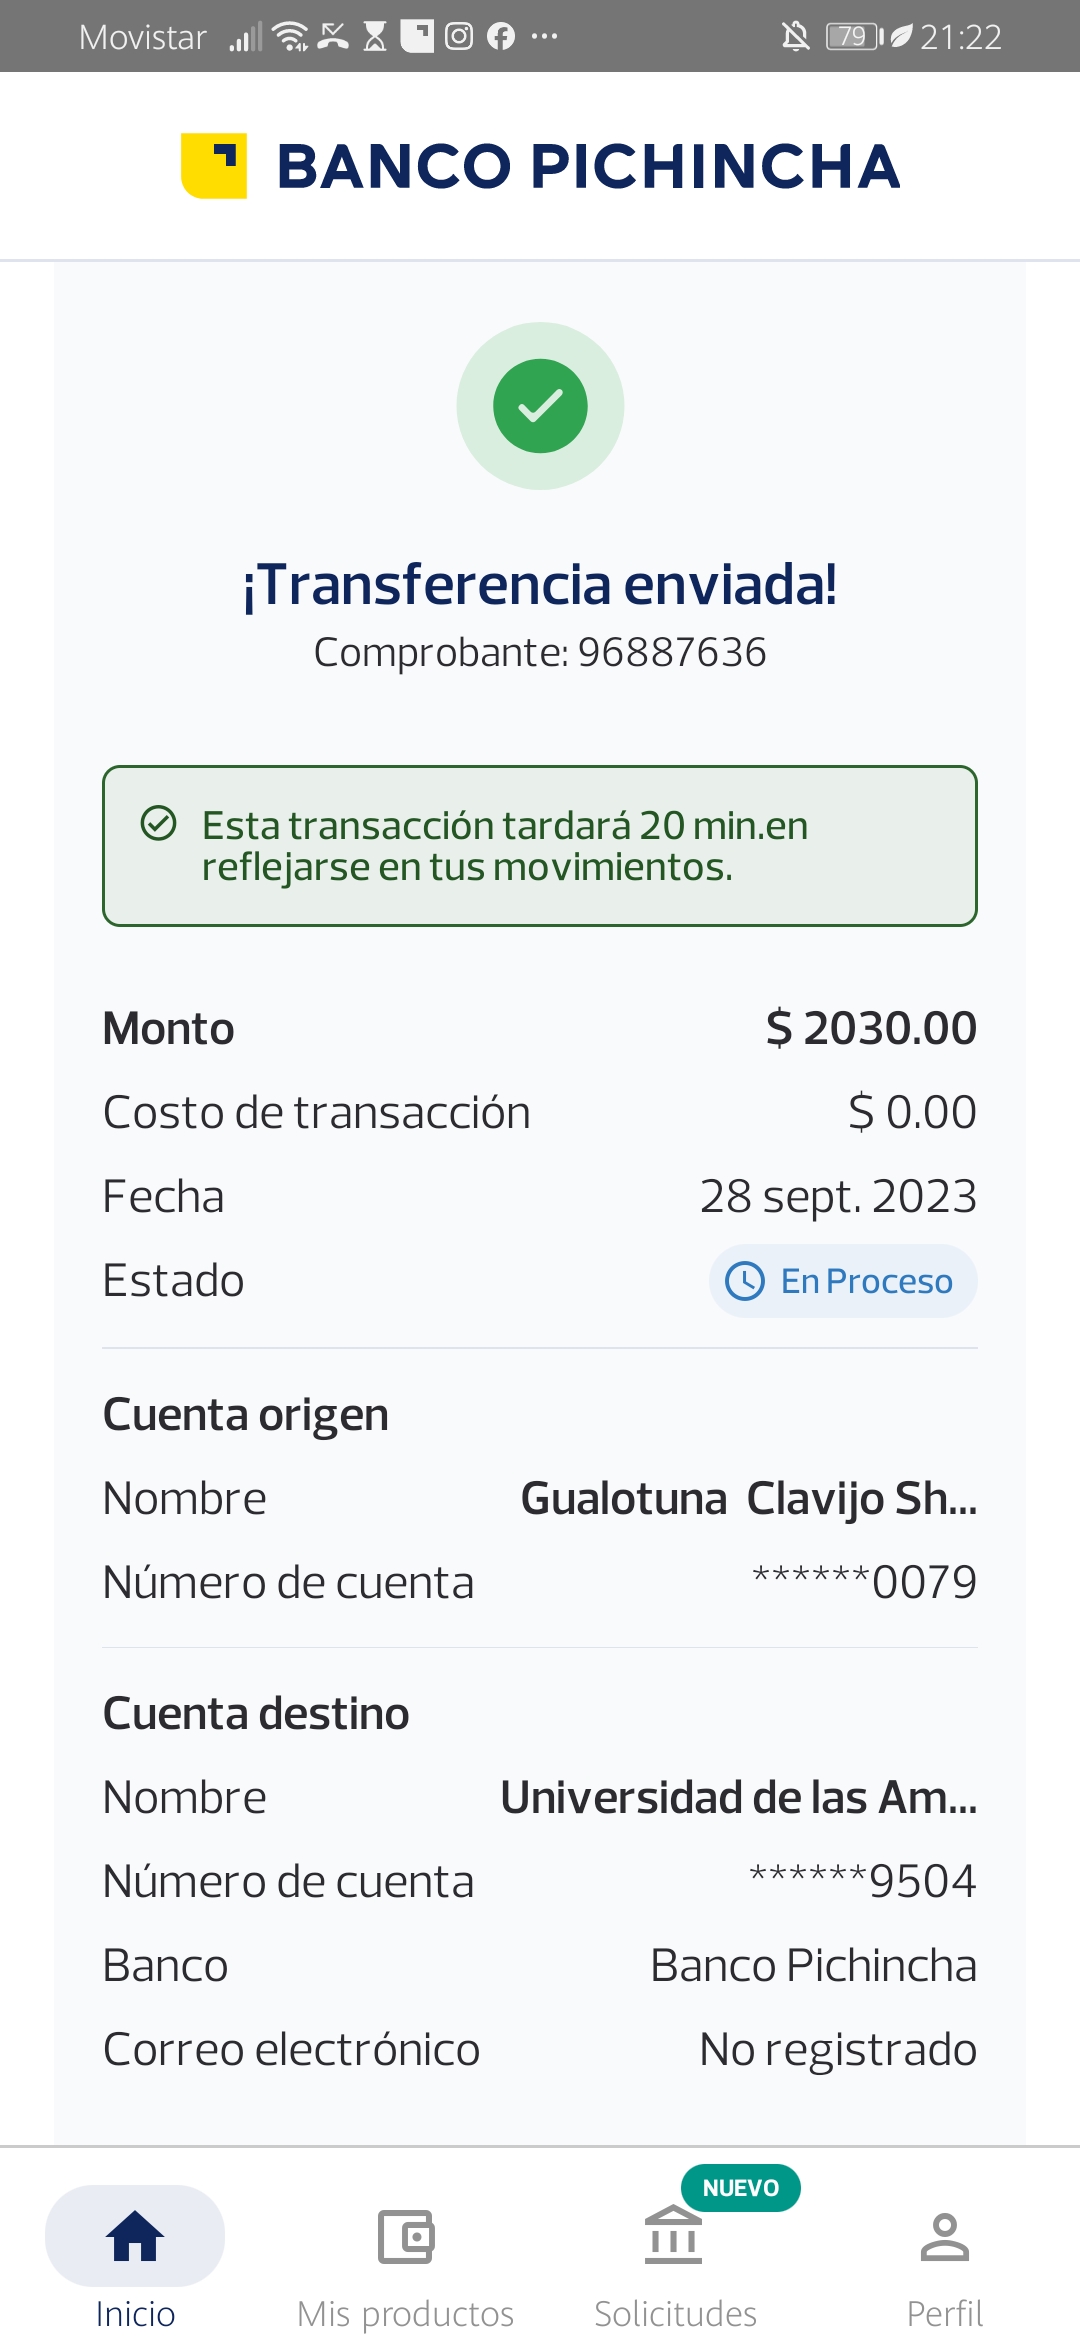Tap the Banco Pichincha yellow logo
The width and height of the screenshot is (1080, 2340).
214,166
